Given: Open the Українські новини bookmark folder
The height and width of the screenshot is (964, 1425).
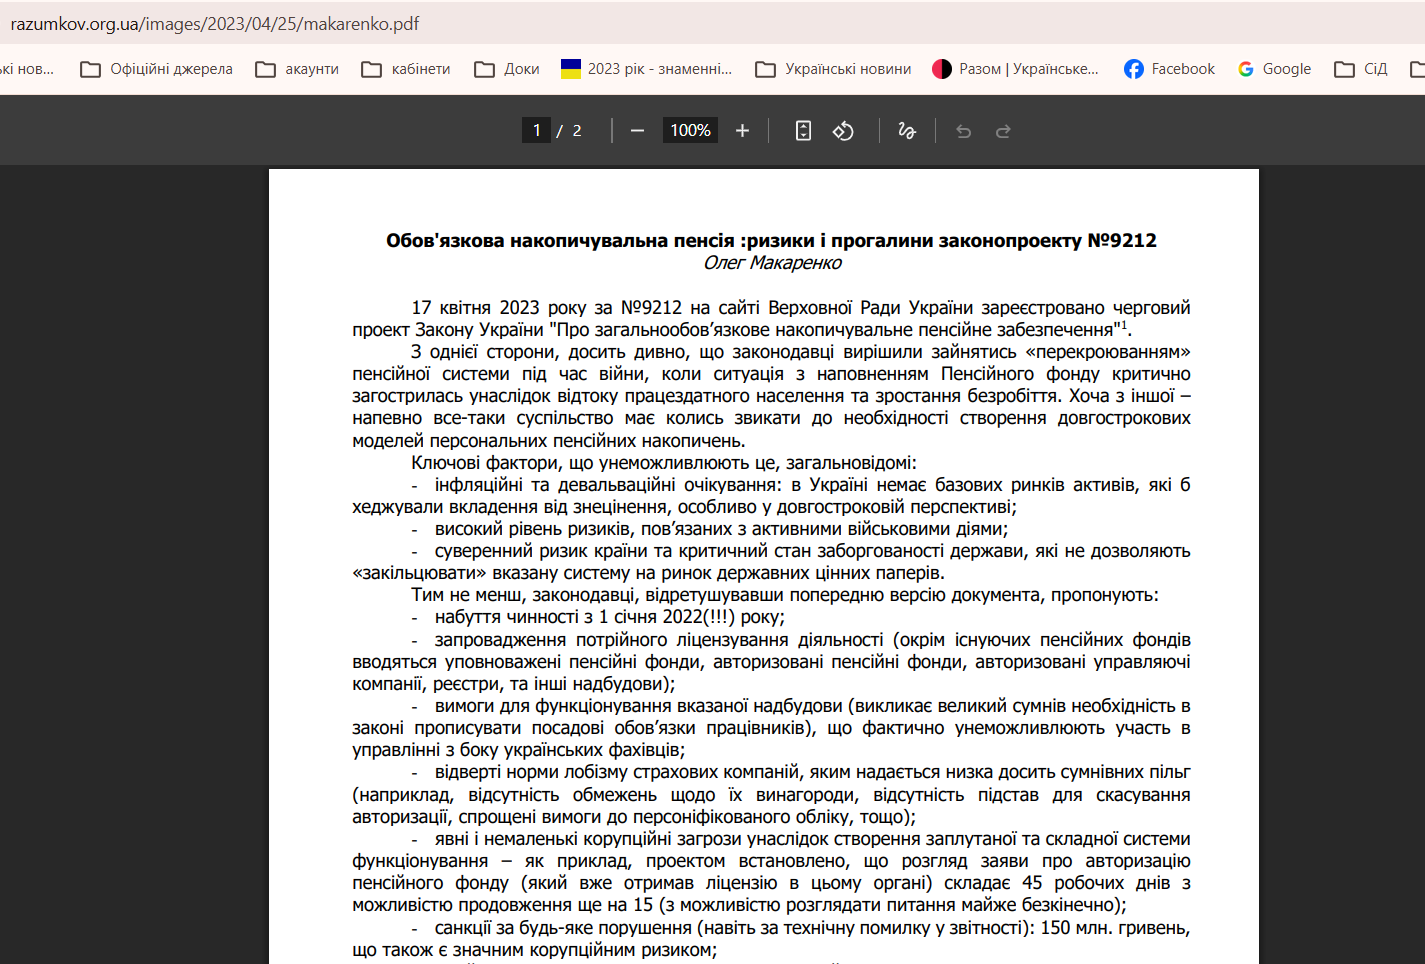Looking at the screenshot, I should coord(833,69).
